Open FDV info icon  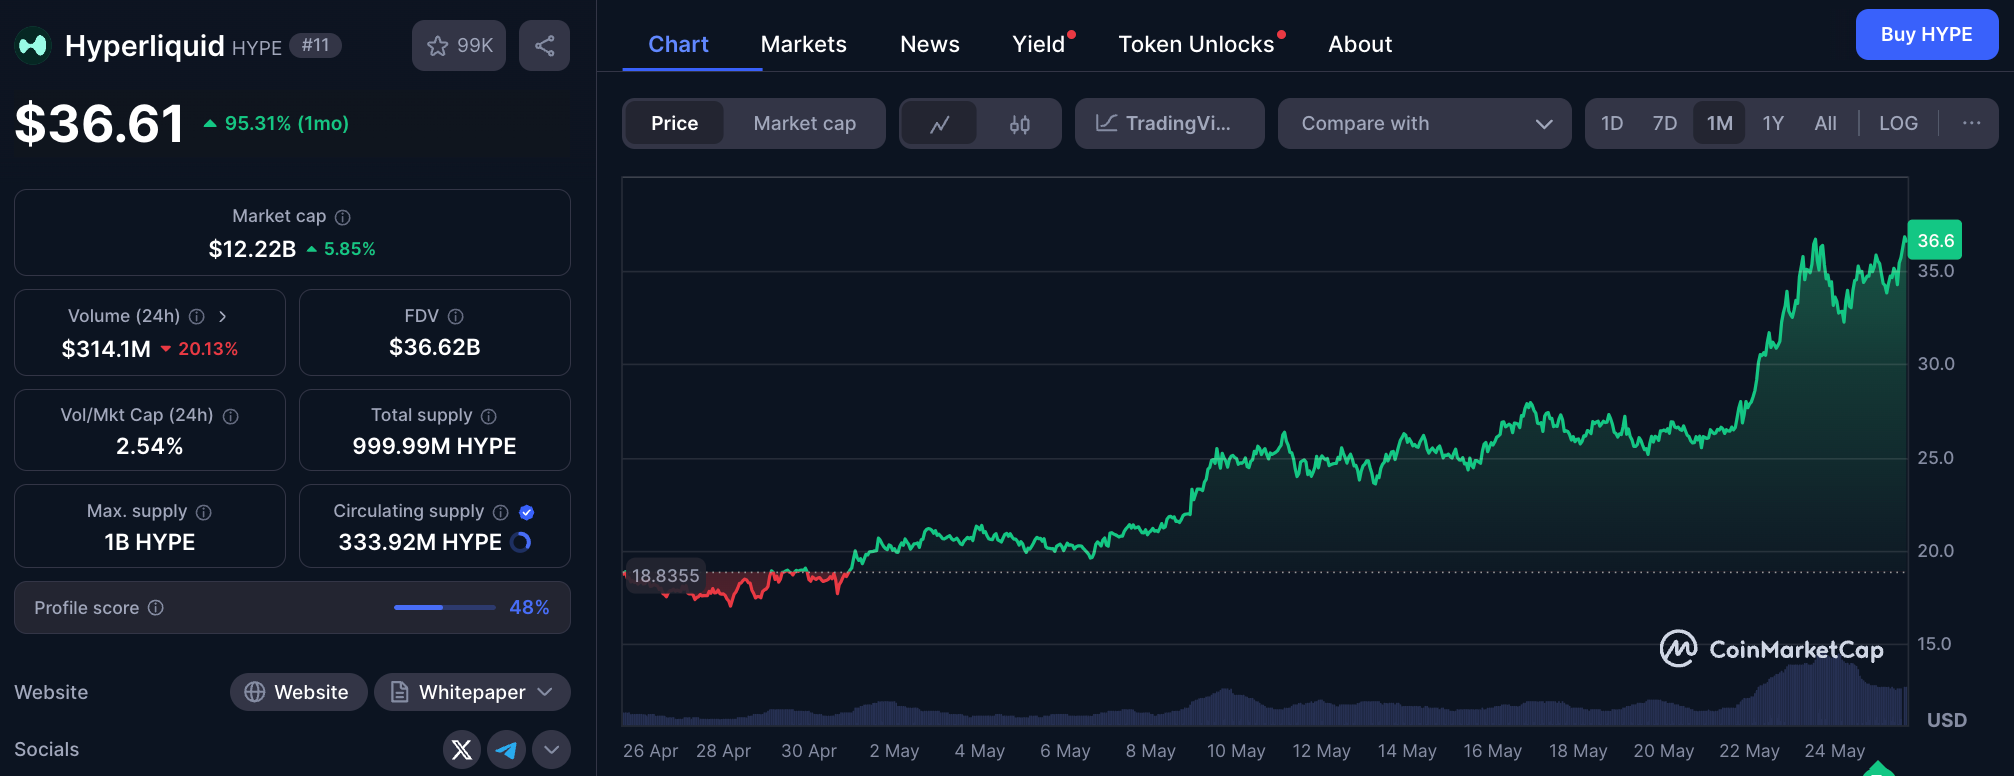(x=456, y=316)
